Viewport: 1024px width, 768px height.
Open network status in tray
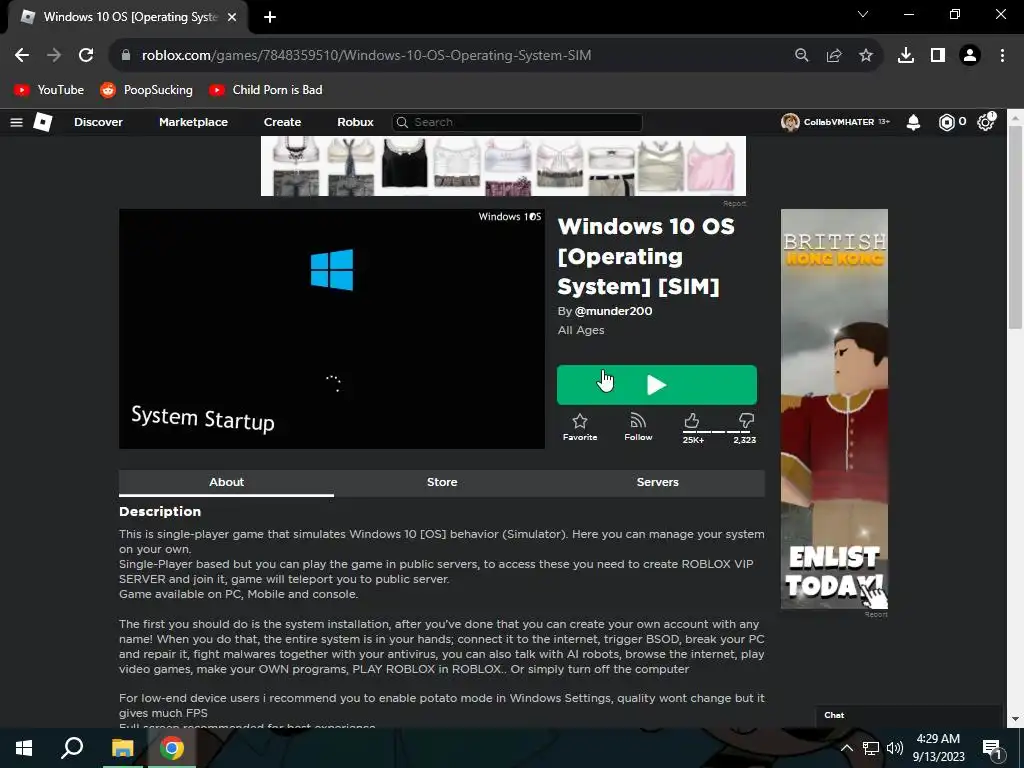coord(871,748)
